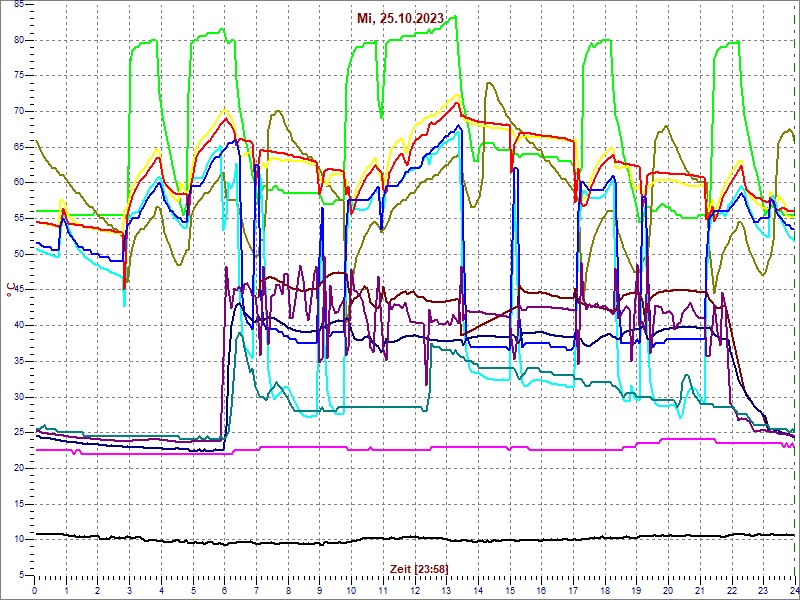Click hour 3 on the time axis
800x600 pixels.
tap(129, 589)
